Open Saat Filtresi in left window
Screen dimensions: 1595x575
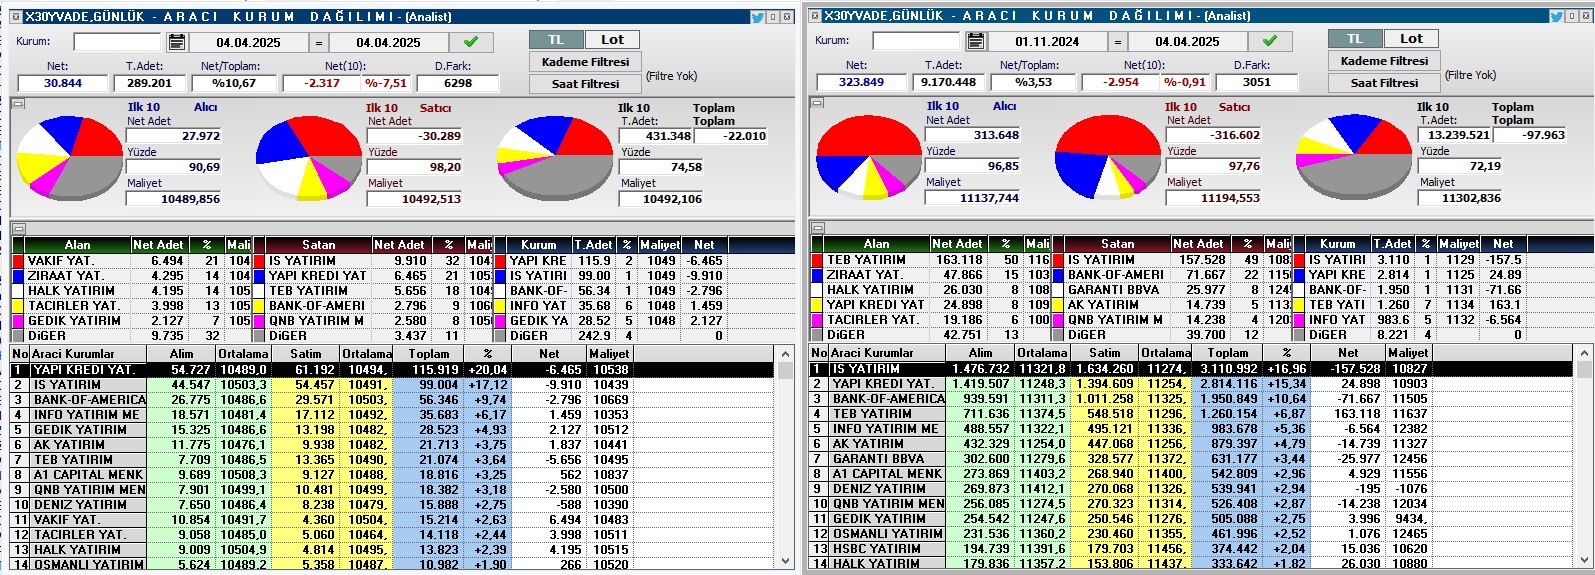pyautogui.click(x=585, y=84)
